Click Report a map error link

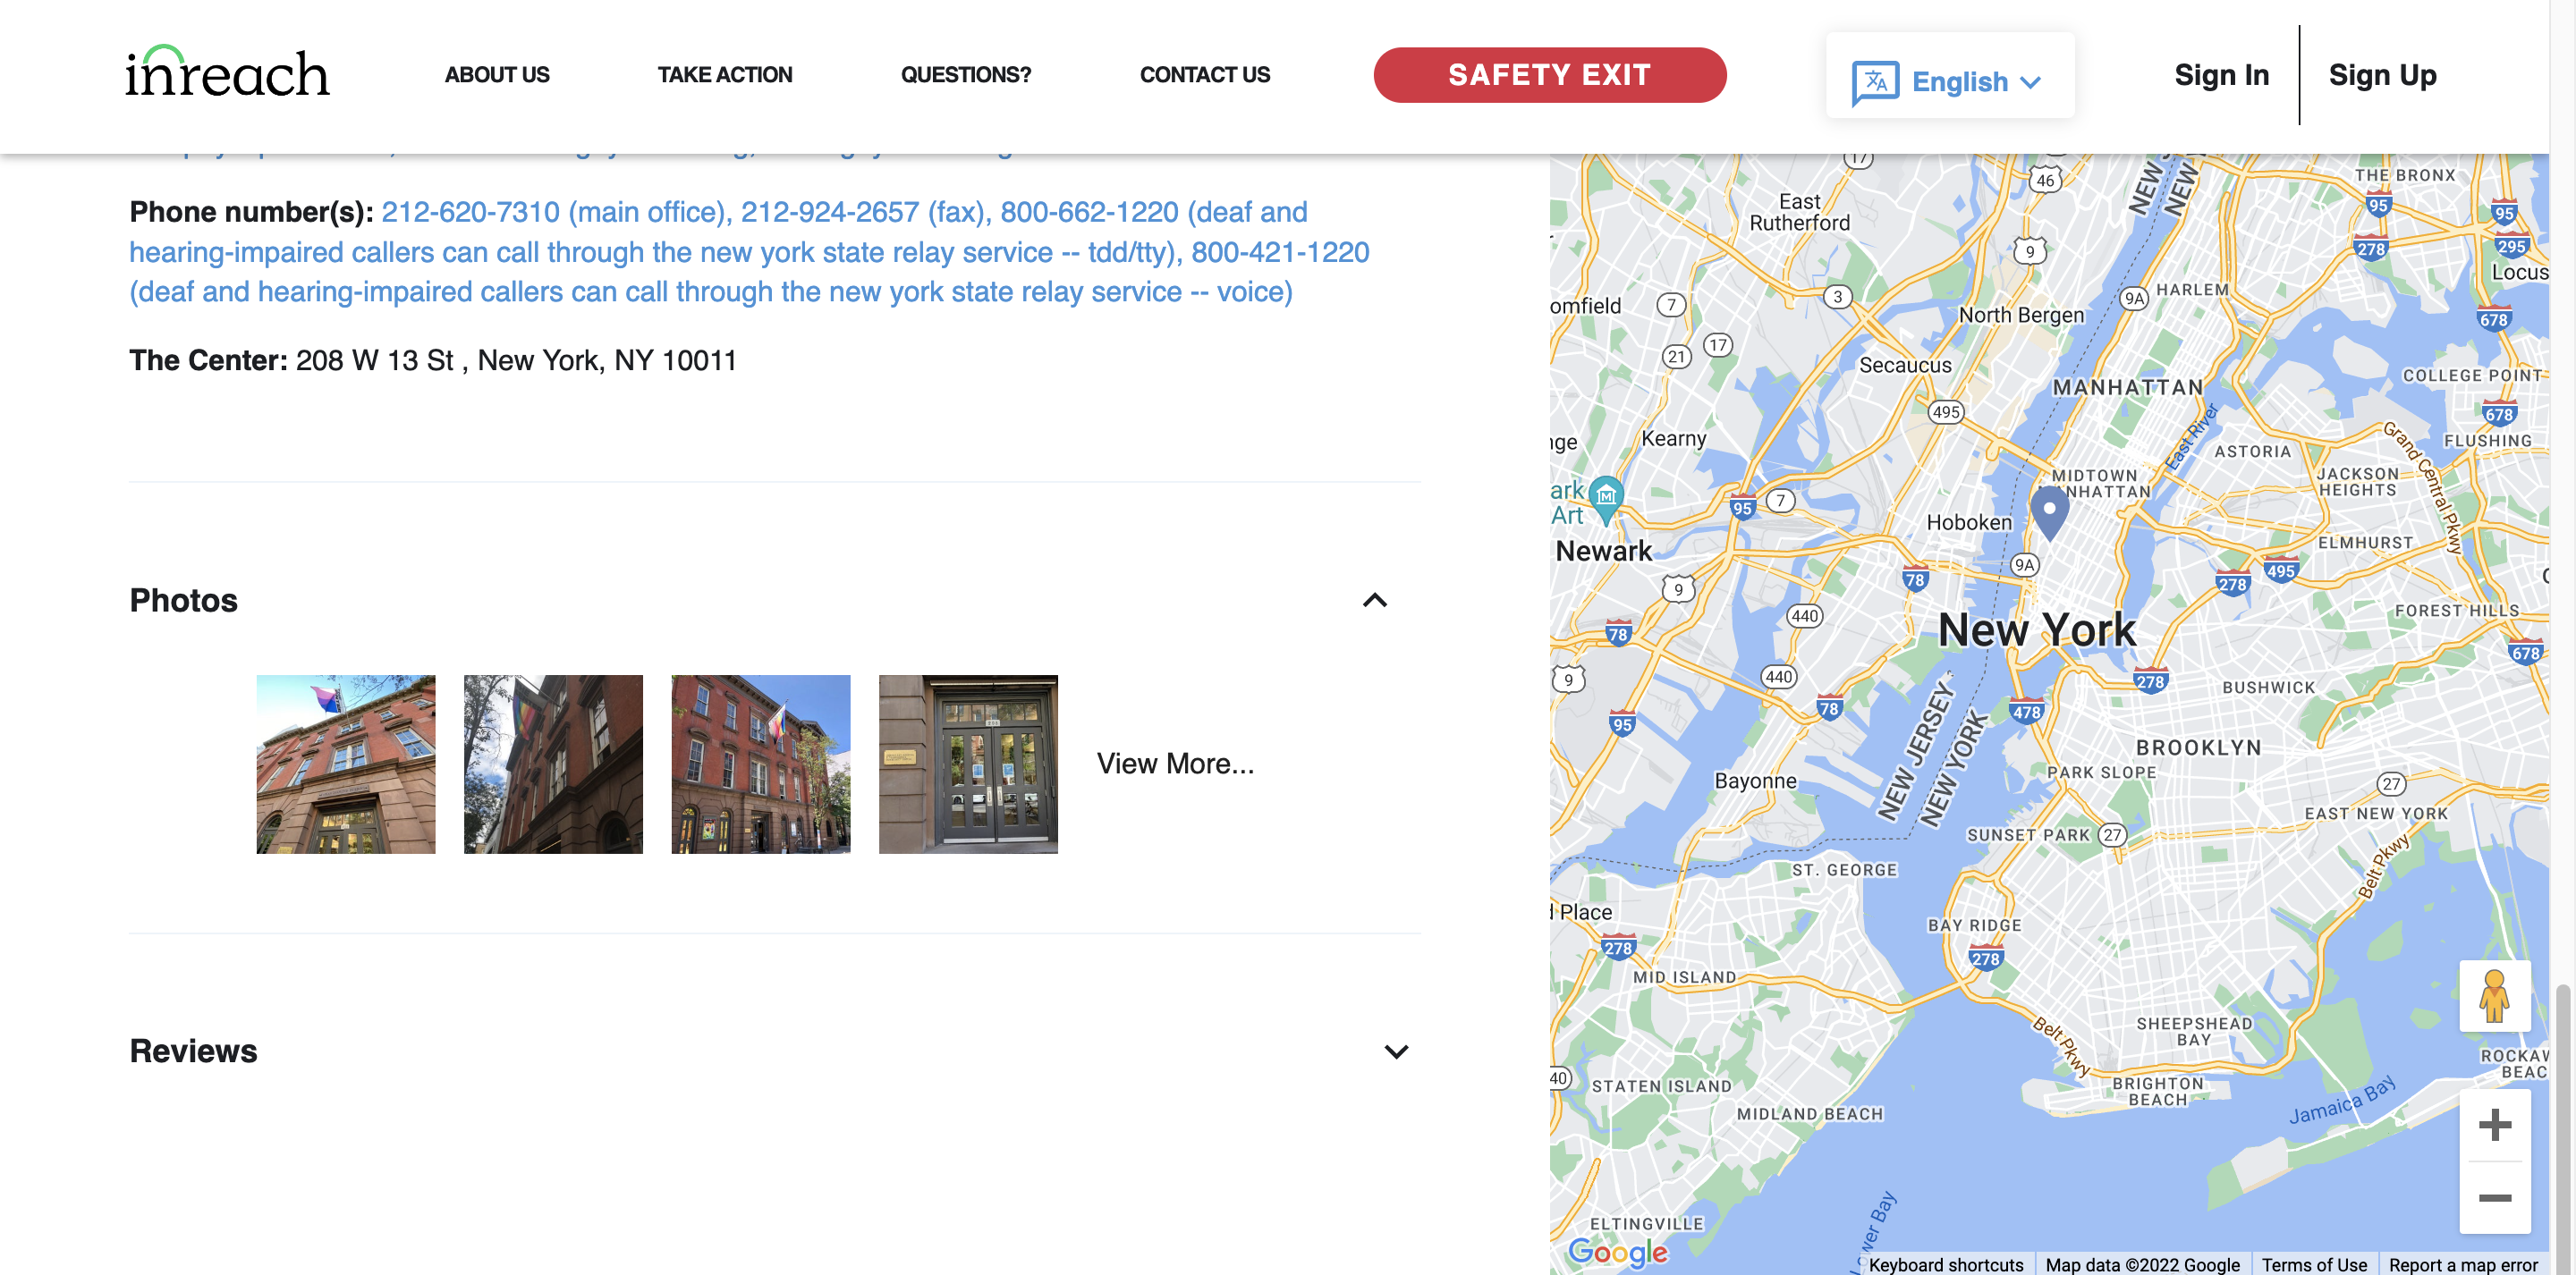pos(2463,1265)
